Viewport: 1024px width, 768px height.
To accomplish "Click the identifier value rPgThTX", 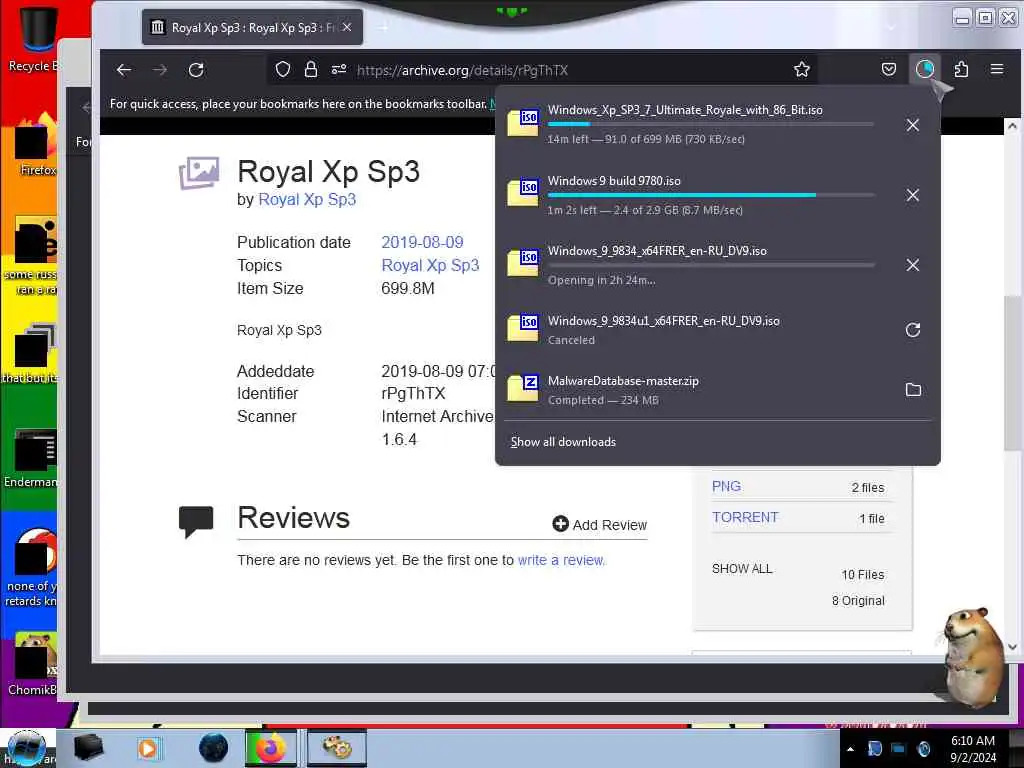I will [x=413, y=393].
